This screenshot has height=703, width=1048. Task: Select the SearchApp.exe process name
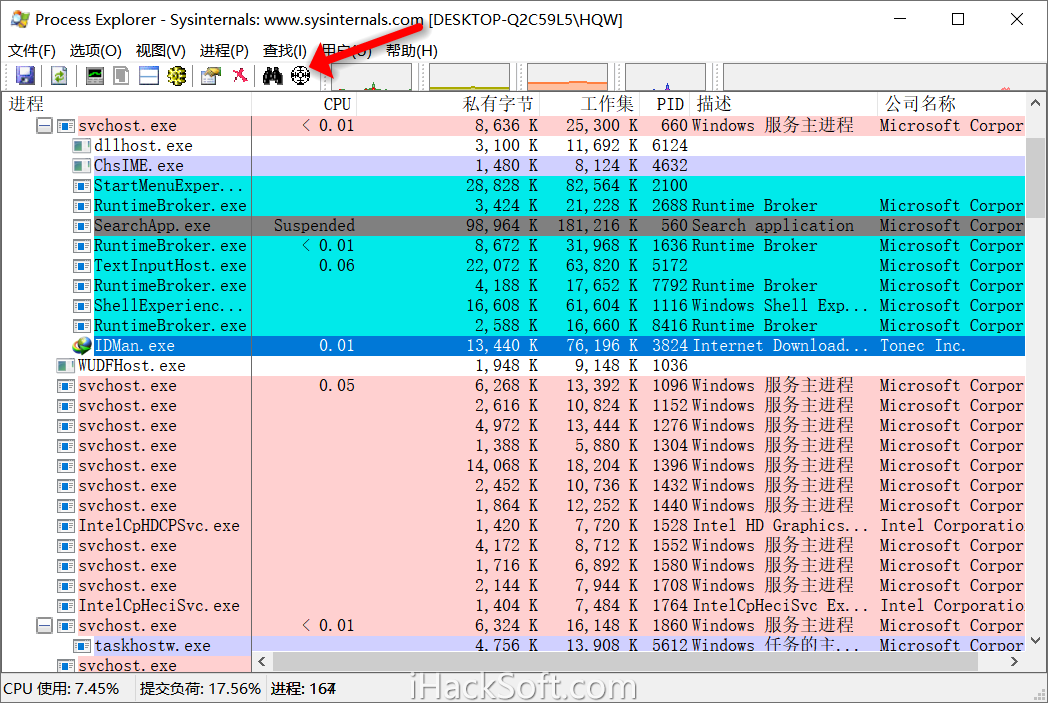[x=152, y=226]
